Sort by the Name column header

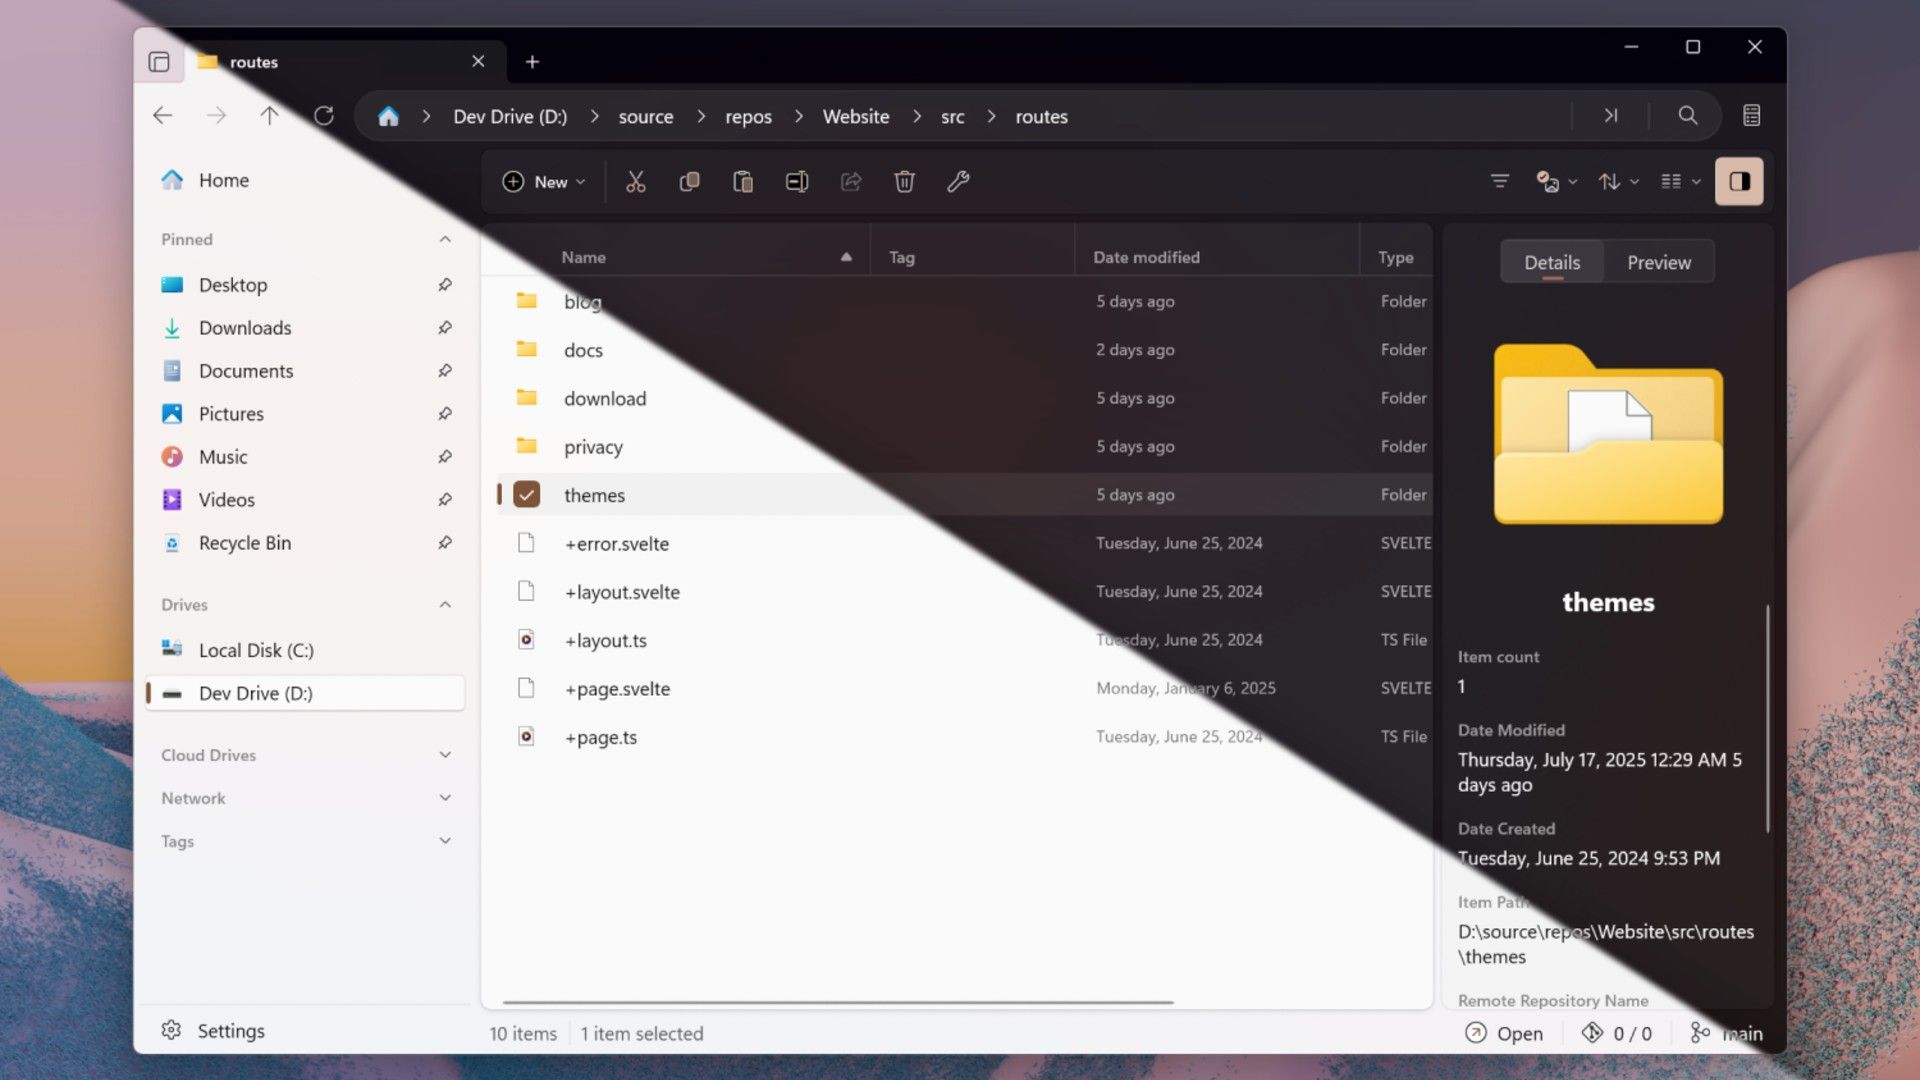[x=705, y=257]
